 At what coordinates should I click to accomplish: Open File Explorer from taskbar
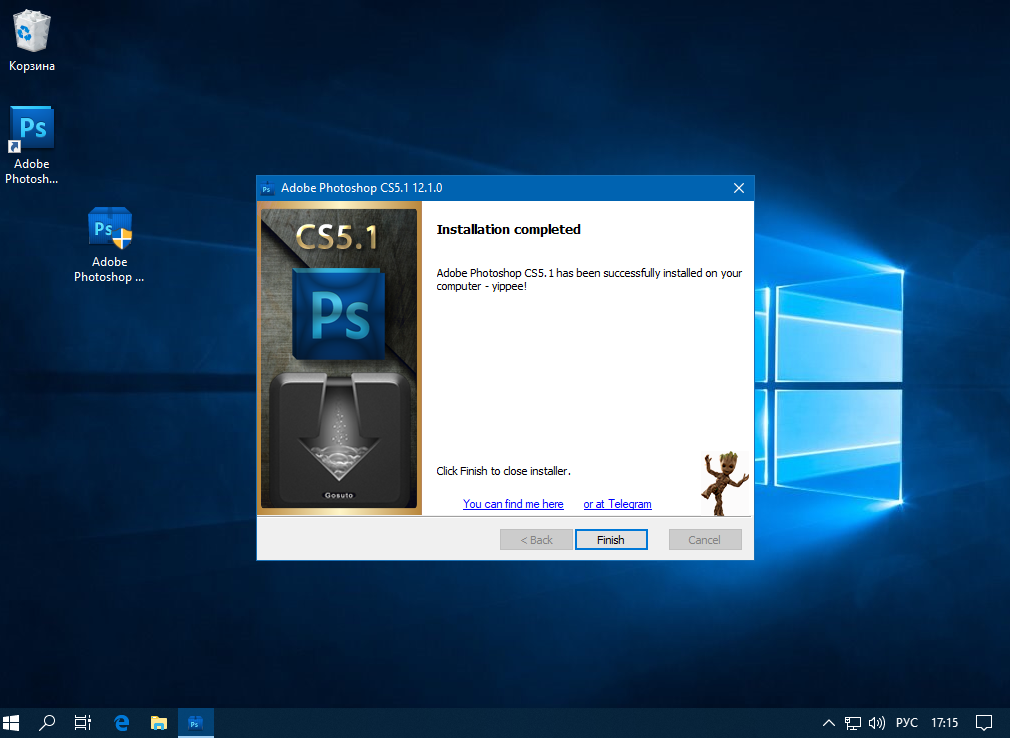(x=158, y=723)
